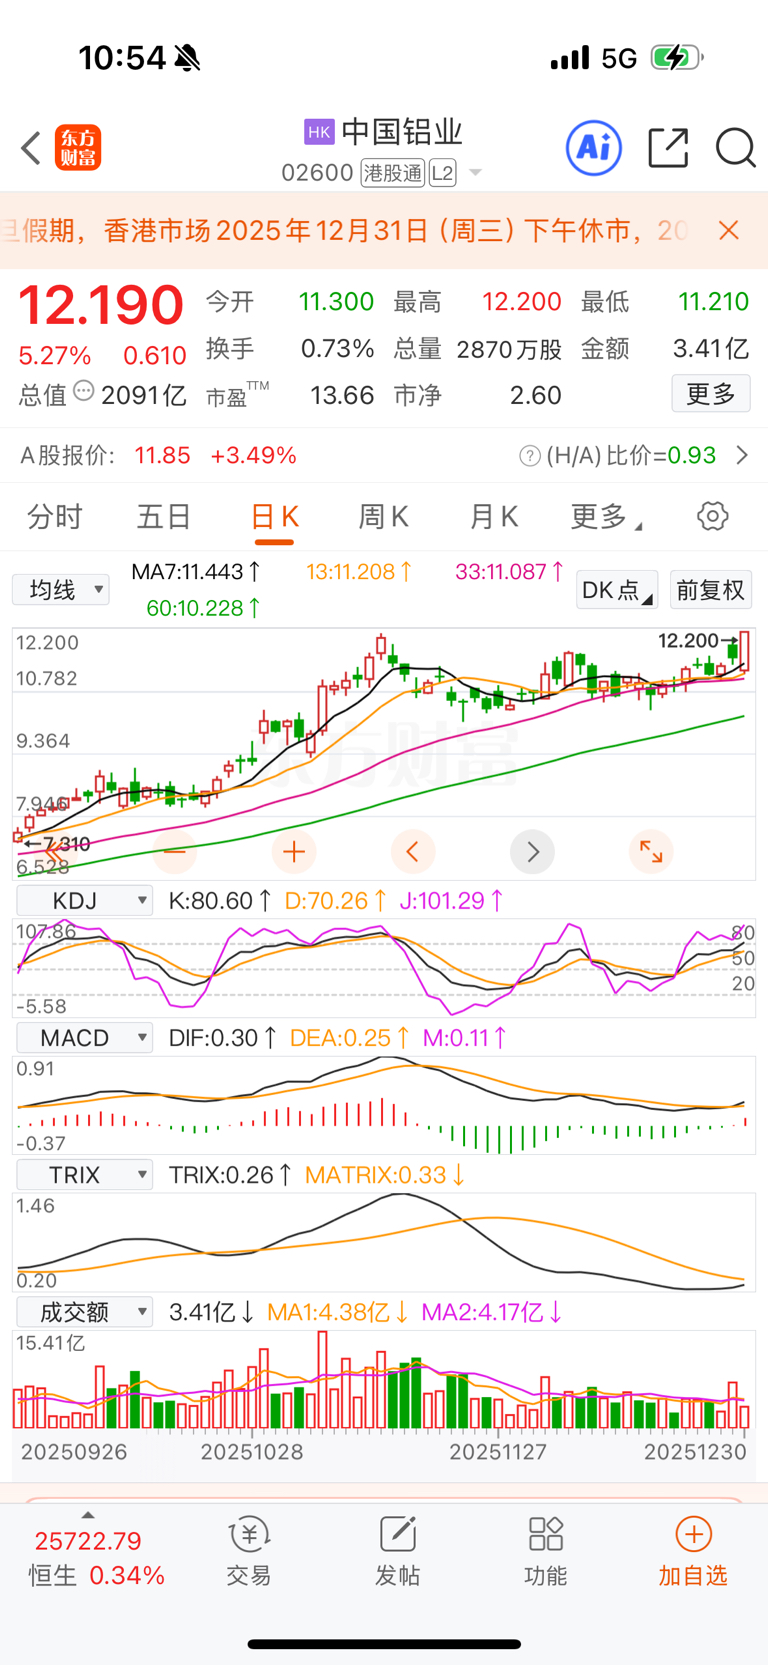This screenshot has width=769, height=1665.
Task: Zoom in chart with plus button
Action: click(x=294, y=852)
